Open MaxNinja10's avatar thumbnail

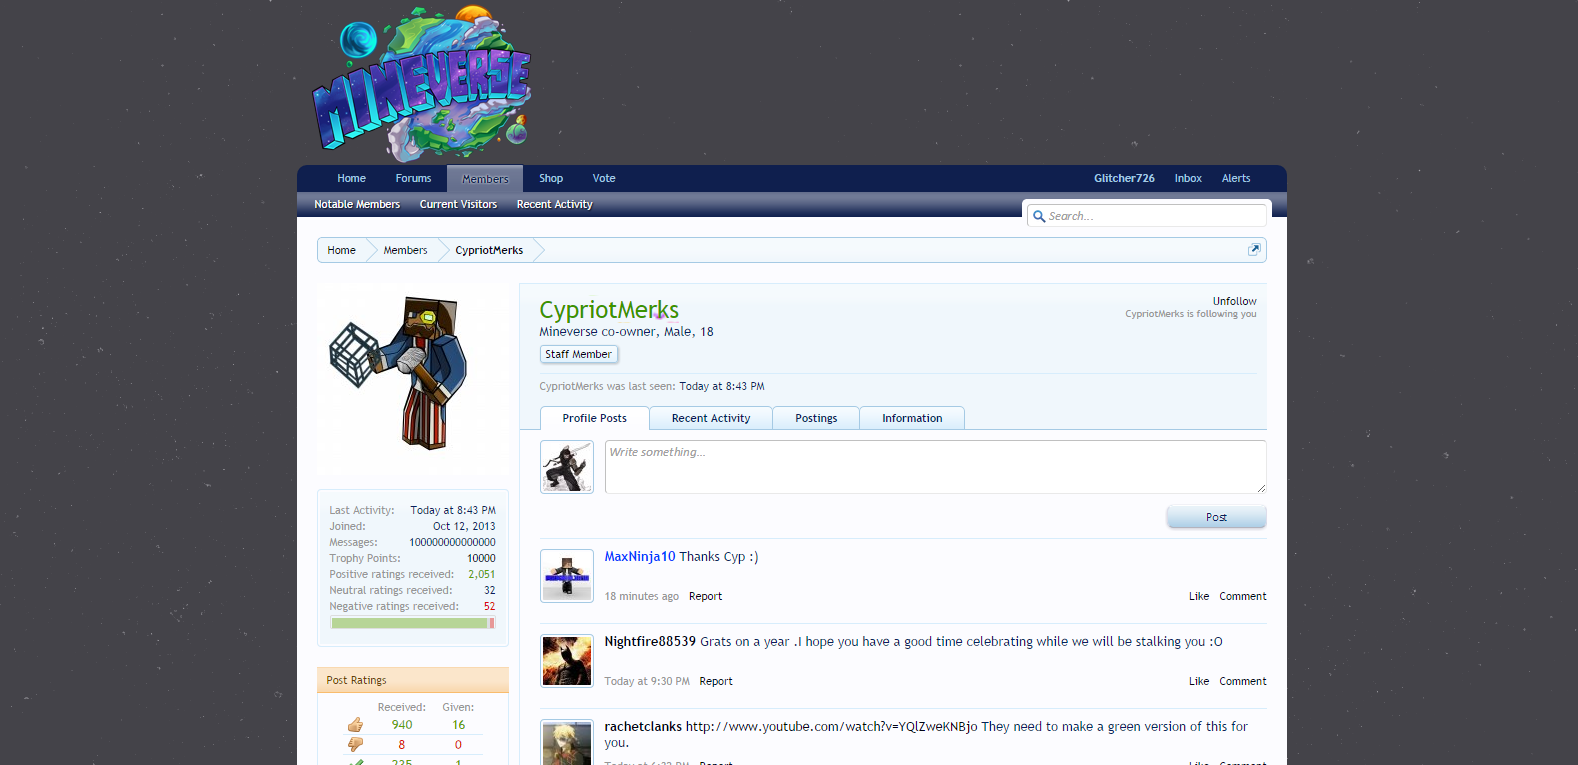click(567, 576)
